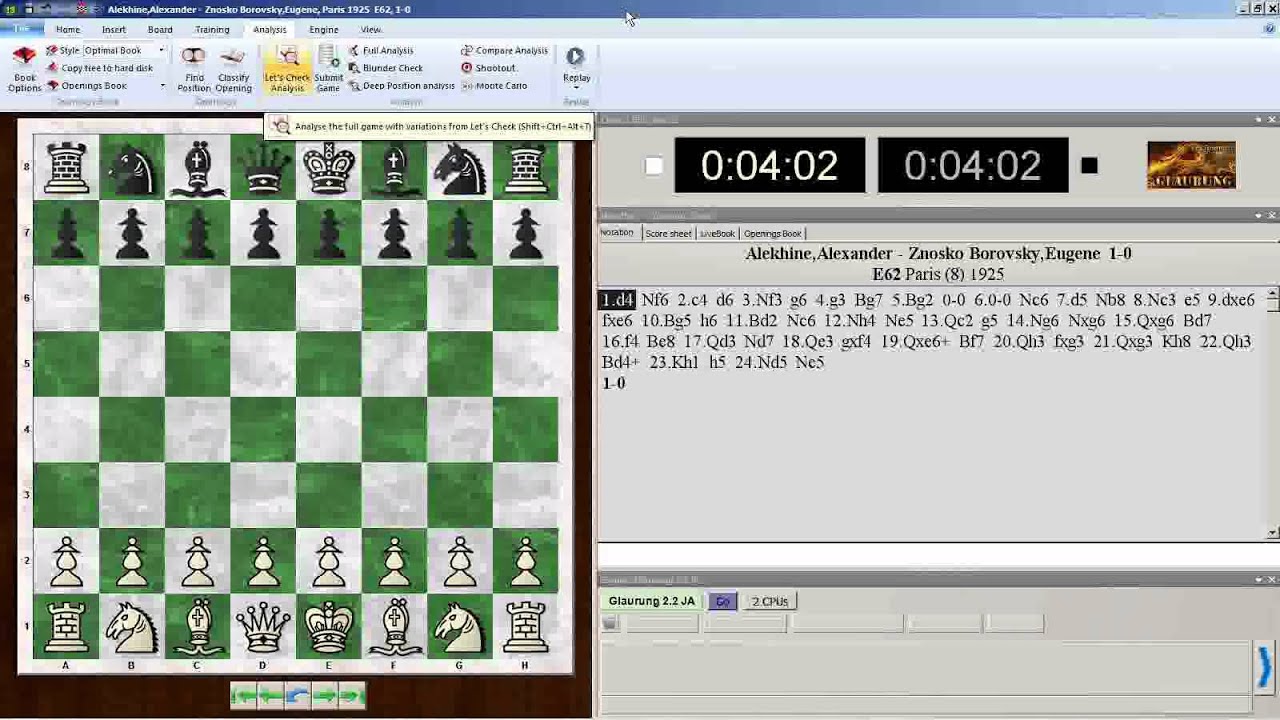Switch to the Openings Book notation tab
This screenshot has height=720, width=1280.
point(772,233)
